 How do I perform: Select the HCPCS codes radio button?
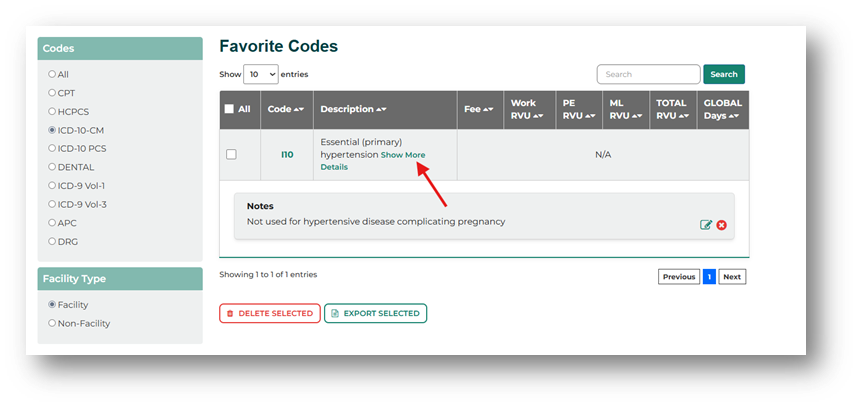point(52,112)
